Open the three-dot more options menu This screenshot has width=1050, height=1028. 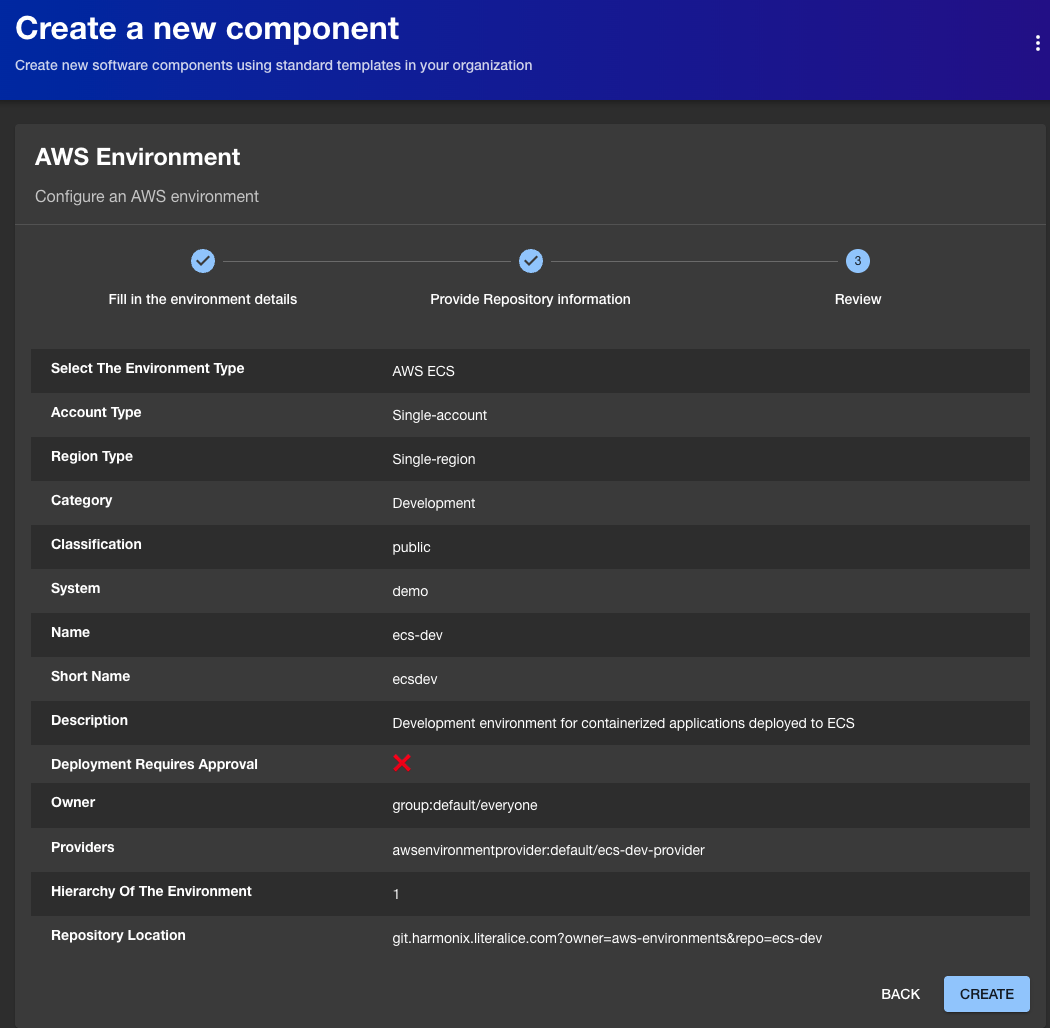[x=1037, y=44]
